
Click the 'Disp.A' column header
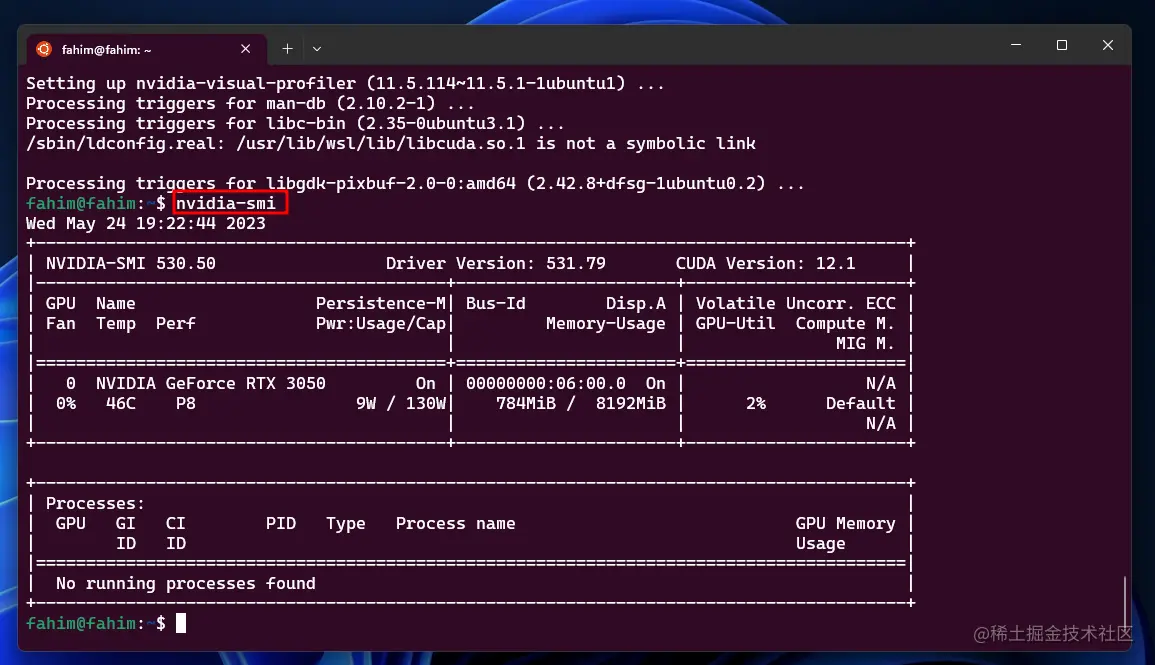[636, 303]
